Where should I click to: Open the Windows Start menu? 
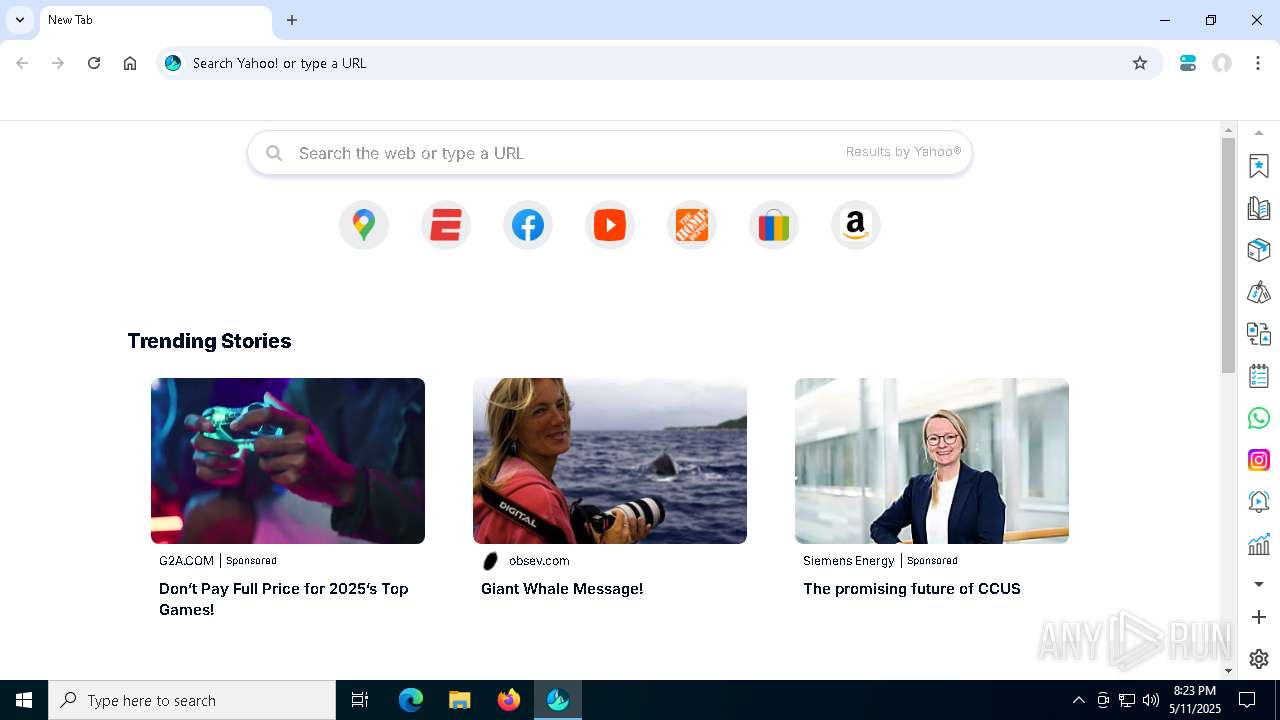24,700
